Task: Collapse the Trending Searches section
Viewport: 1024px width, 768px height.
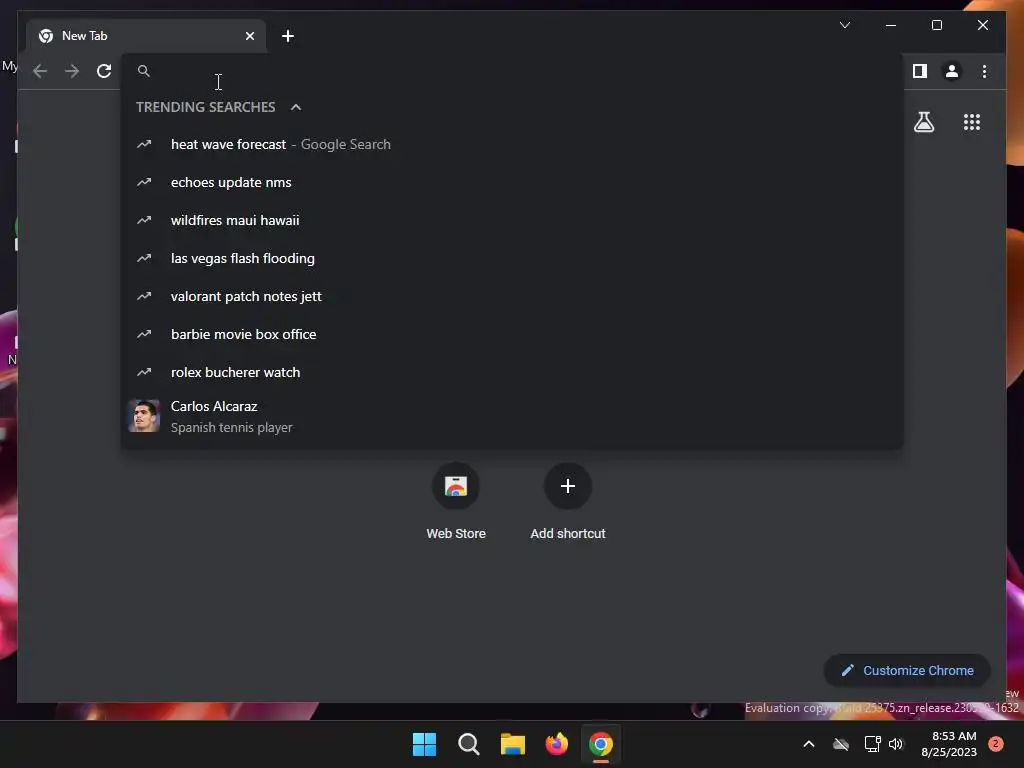Action: coord(296,107)
